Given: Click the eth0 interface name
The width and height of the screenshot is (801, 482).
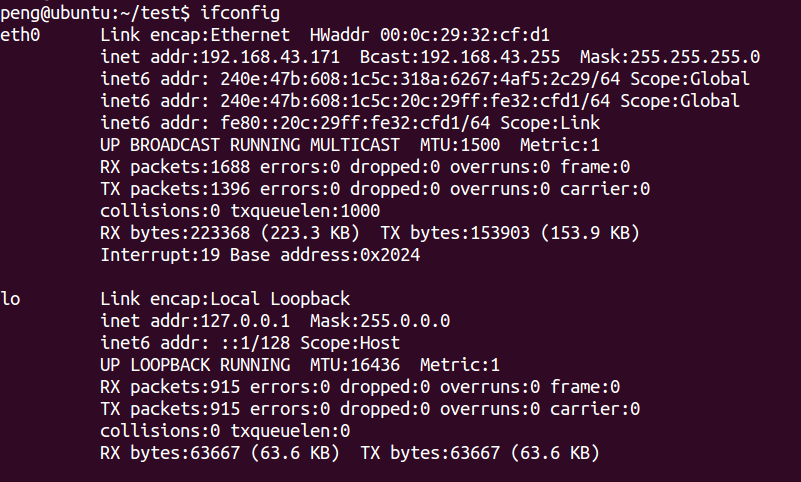Looking at the screenshot, I should coord(20,35).
